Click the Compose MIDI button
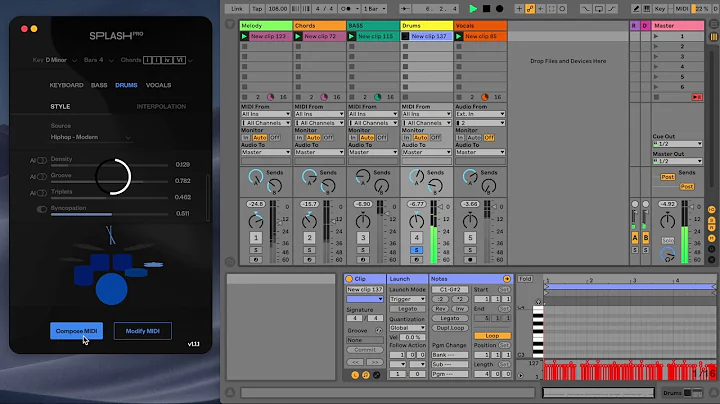 76,331
